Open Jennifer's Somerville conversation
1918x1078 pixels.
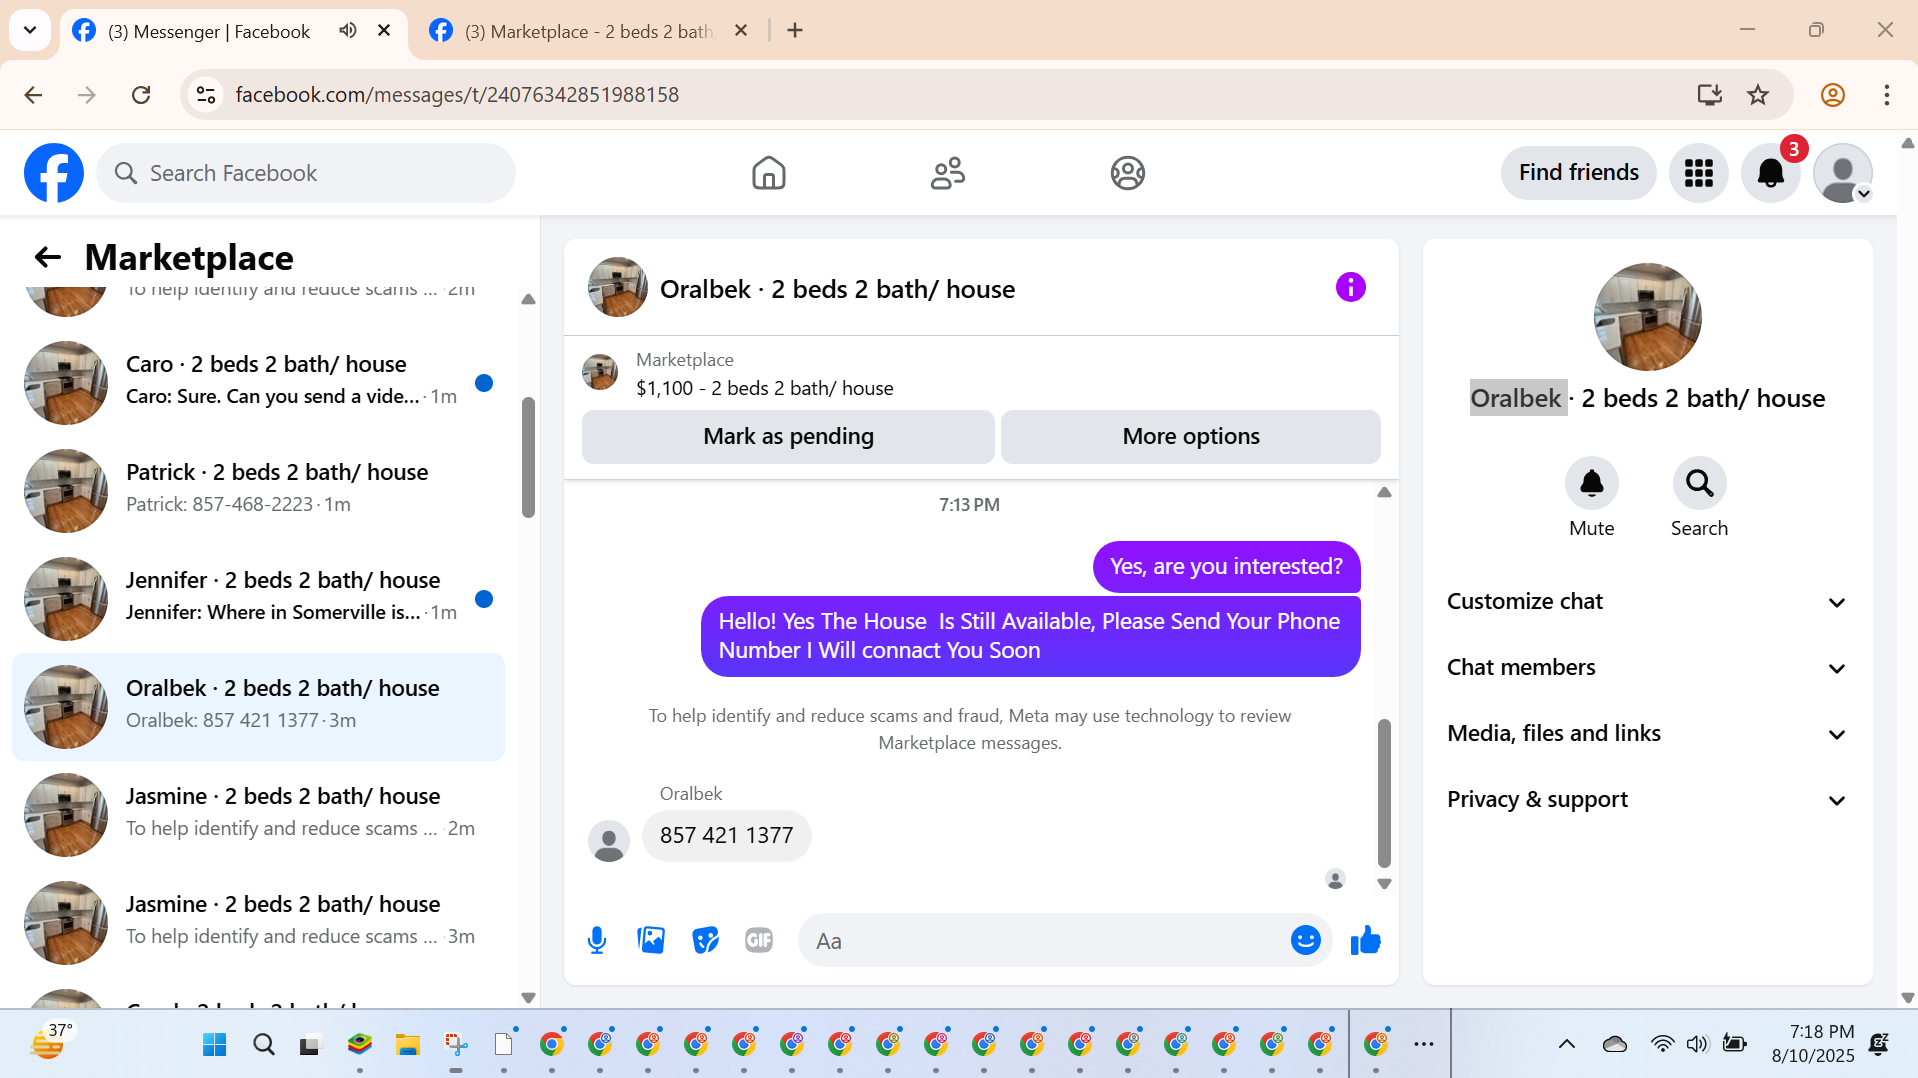(x=258, y=598)
